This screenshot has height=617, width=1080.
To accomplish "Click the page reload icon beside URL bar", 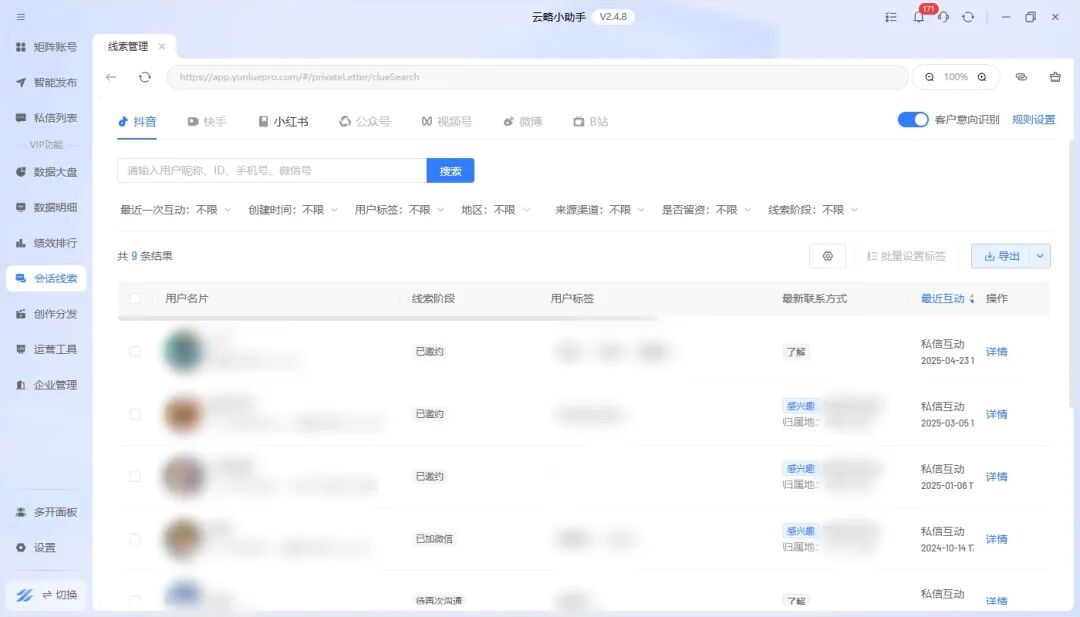I will pos(145,77).
